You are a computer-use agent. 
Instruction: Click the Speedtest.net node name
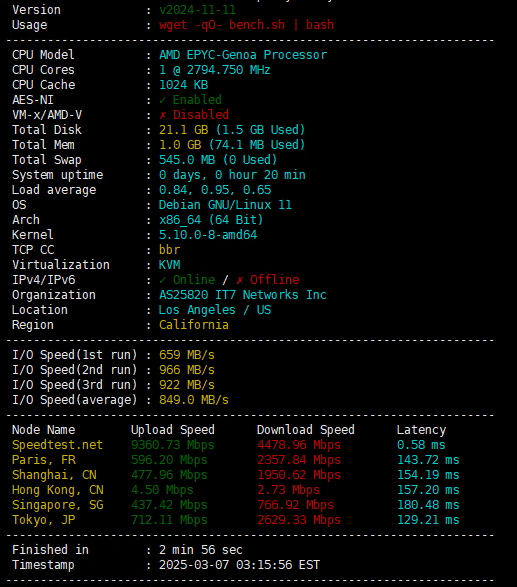point(57,445)
